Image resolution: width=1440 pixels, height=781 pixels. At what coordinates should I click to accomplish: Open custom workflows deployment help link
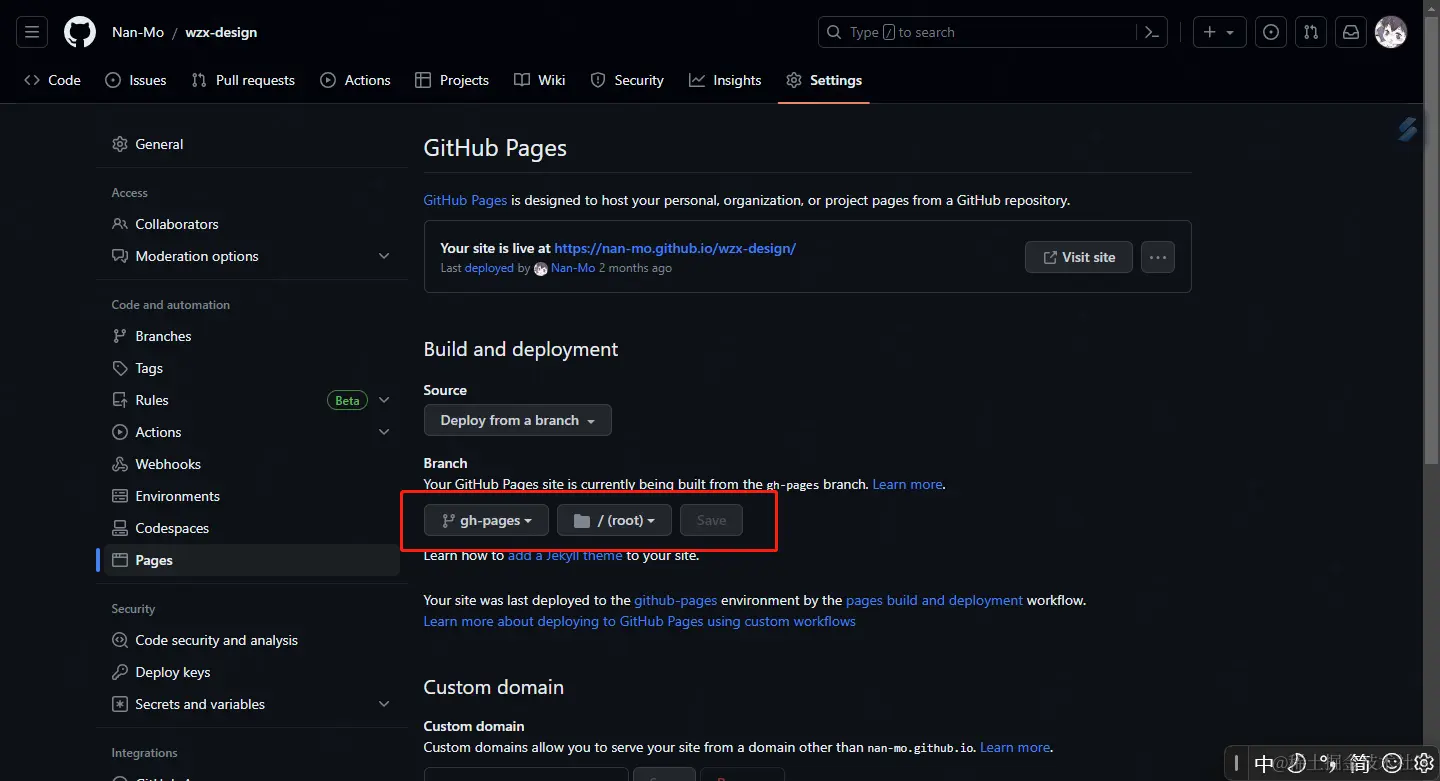[x=640, y=621]
